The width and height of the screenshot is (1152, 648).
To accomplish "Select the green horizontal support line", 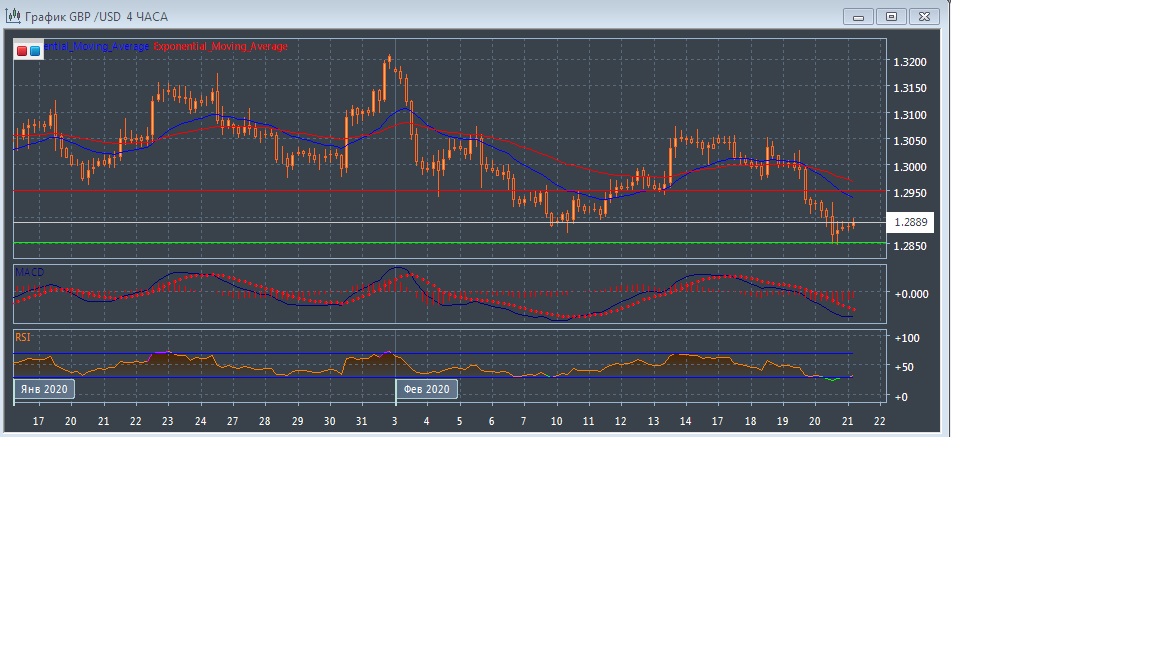I will 450,242.
